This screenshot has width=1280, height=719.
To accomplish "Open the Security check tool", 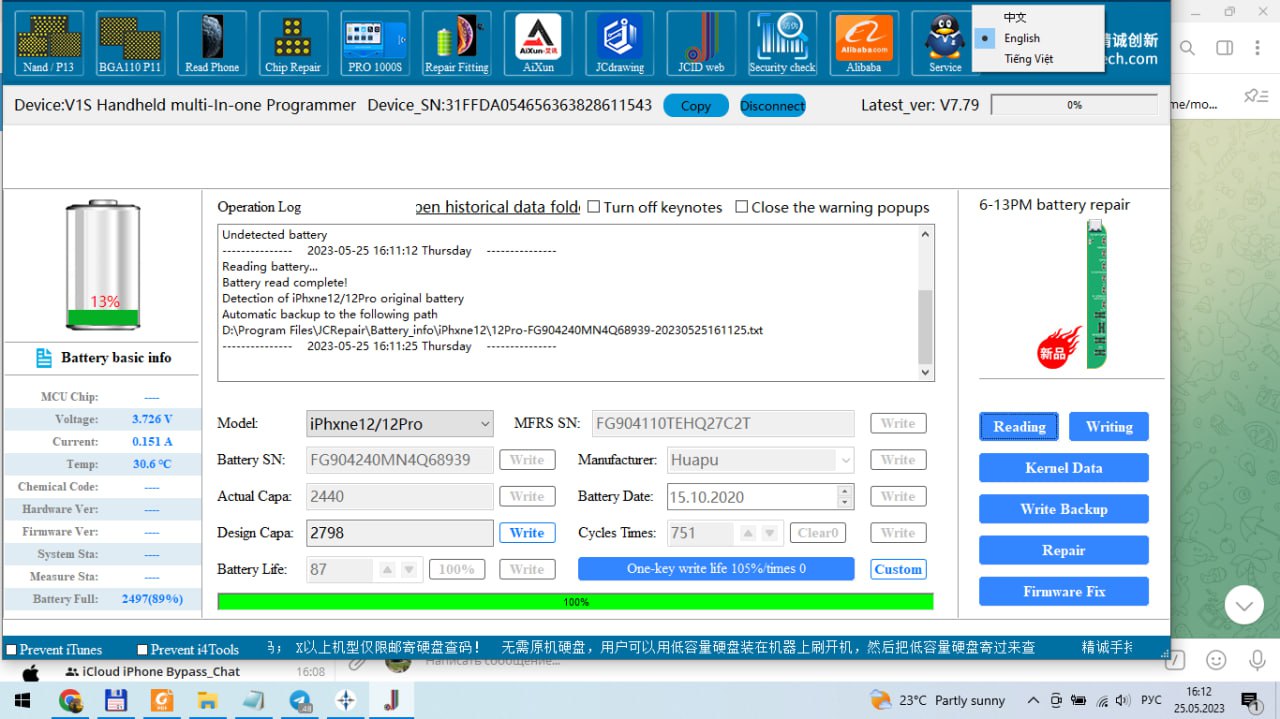I will click(x=782, y=43).
